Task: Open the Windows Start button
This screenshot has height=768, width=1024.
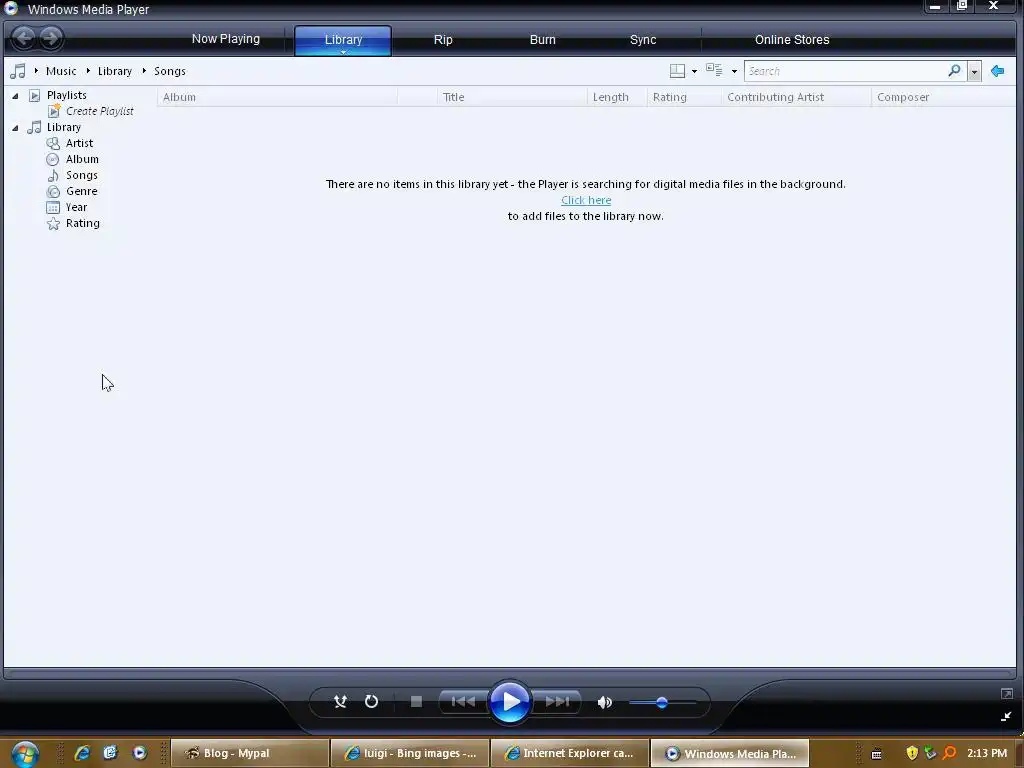Action: [24, 754]
